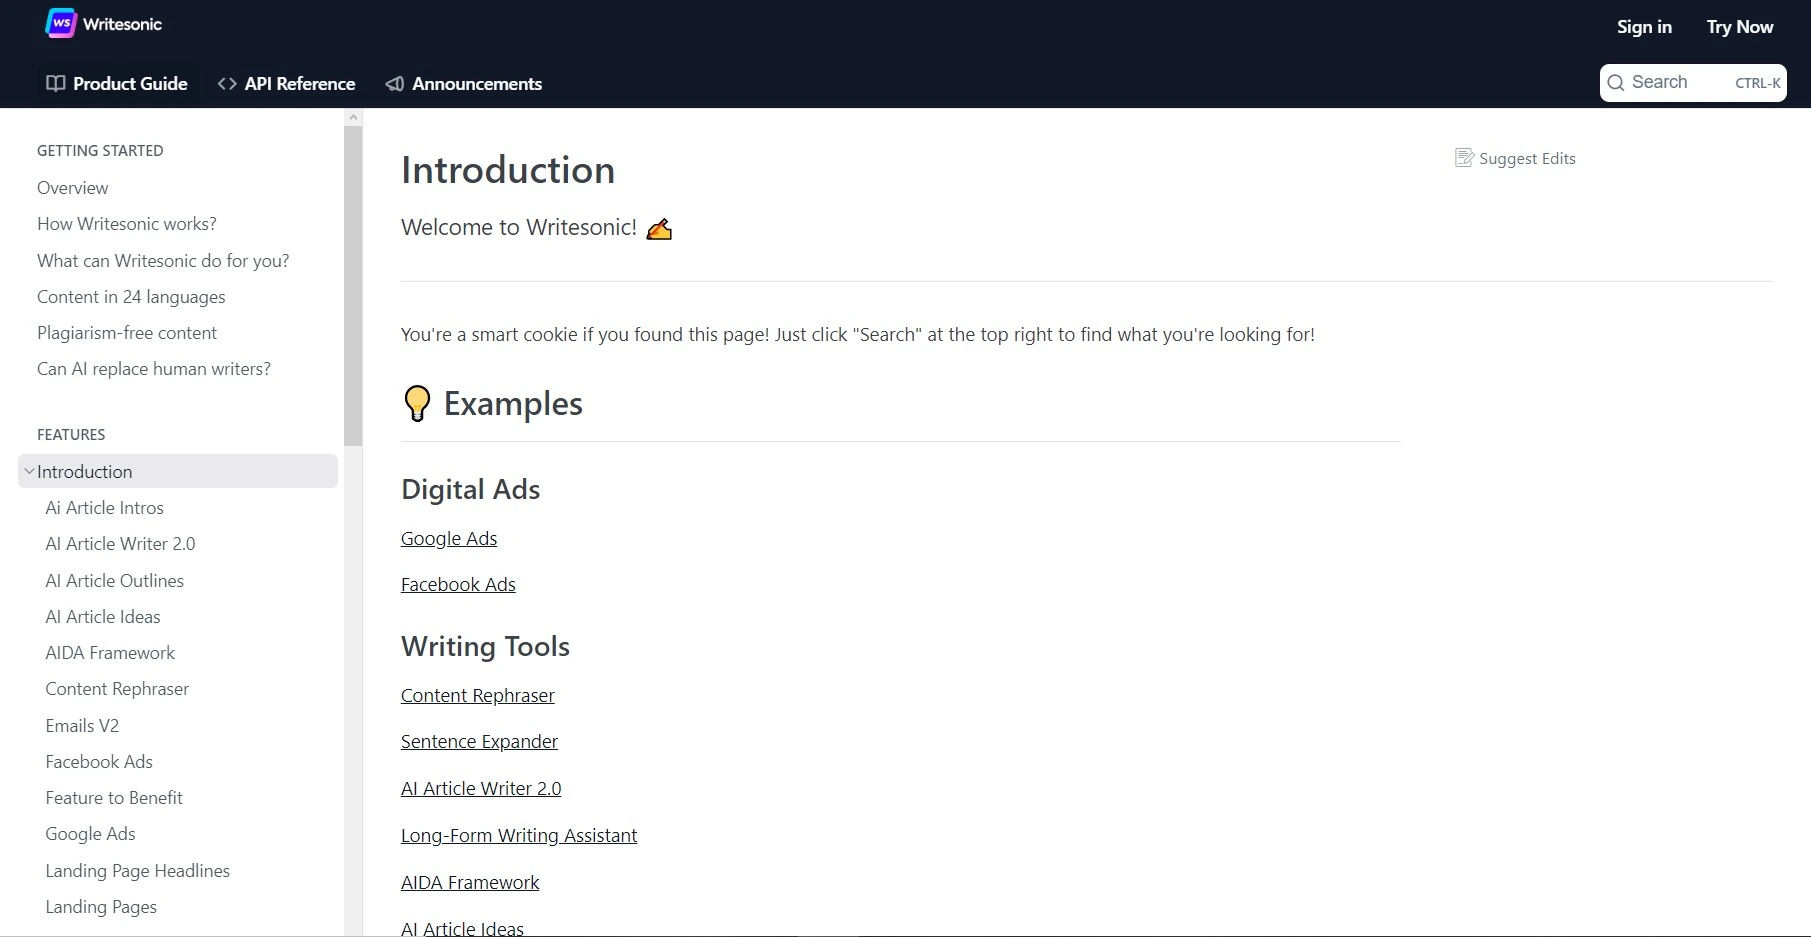
Task: Select How Writesonic works? in sidebar
Action: point(127,224)
